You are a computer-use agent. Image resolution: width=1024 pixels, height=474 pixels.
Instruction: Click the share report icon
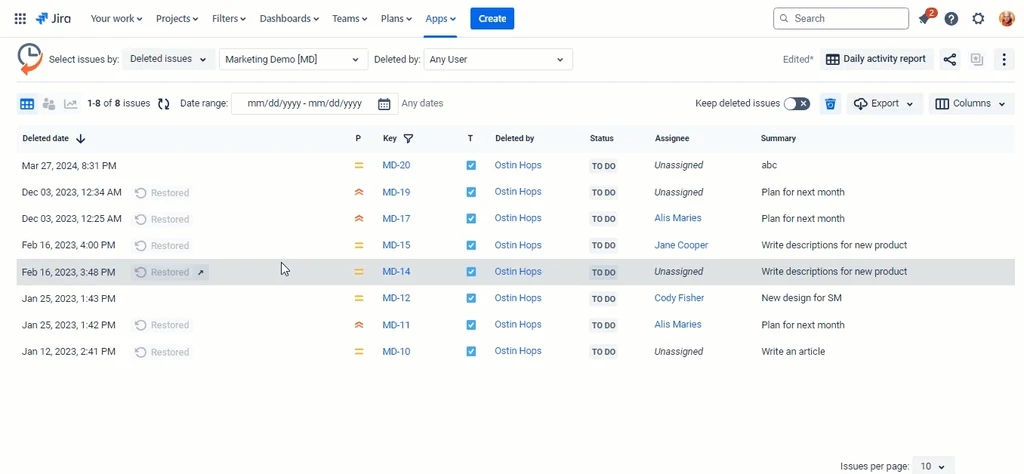tap(950, 60)
